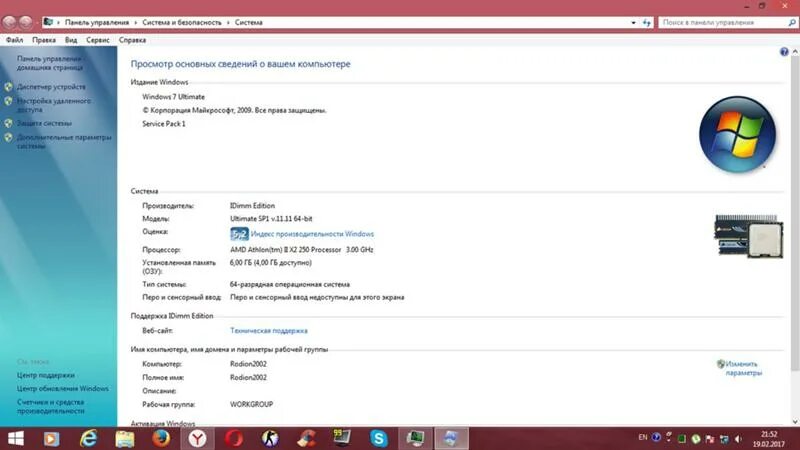
Task: Click the vertical scrollbar thumb
Action: click(x=795, y=214)
